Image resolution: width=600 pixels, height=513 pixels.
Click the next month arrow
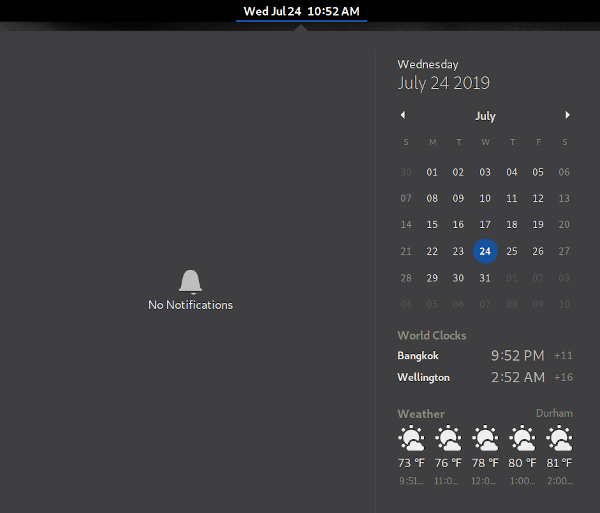tap(568, 115)
